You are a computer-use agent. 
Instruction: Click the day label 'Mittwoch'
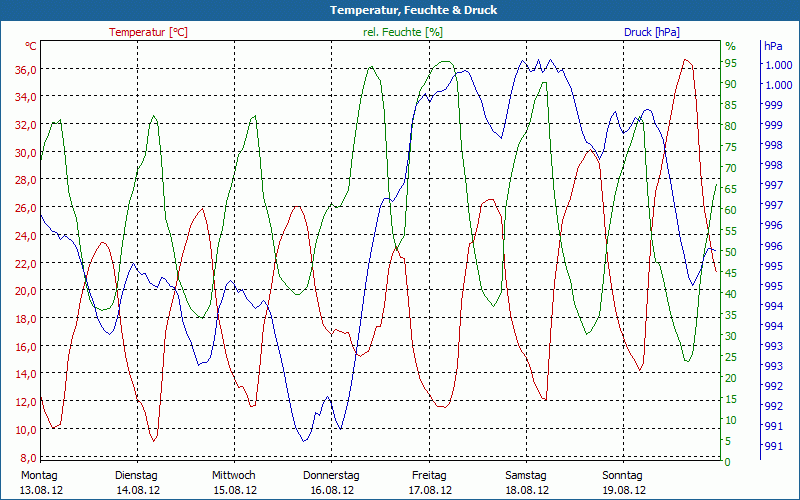pos(234,475)
